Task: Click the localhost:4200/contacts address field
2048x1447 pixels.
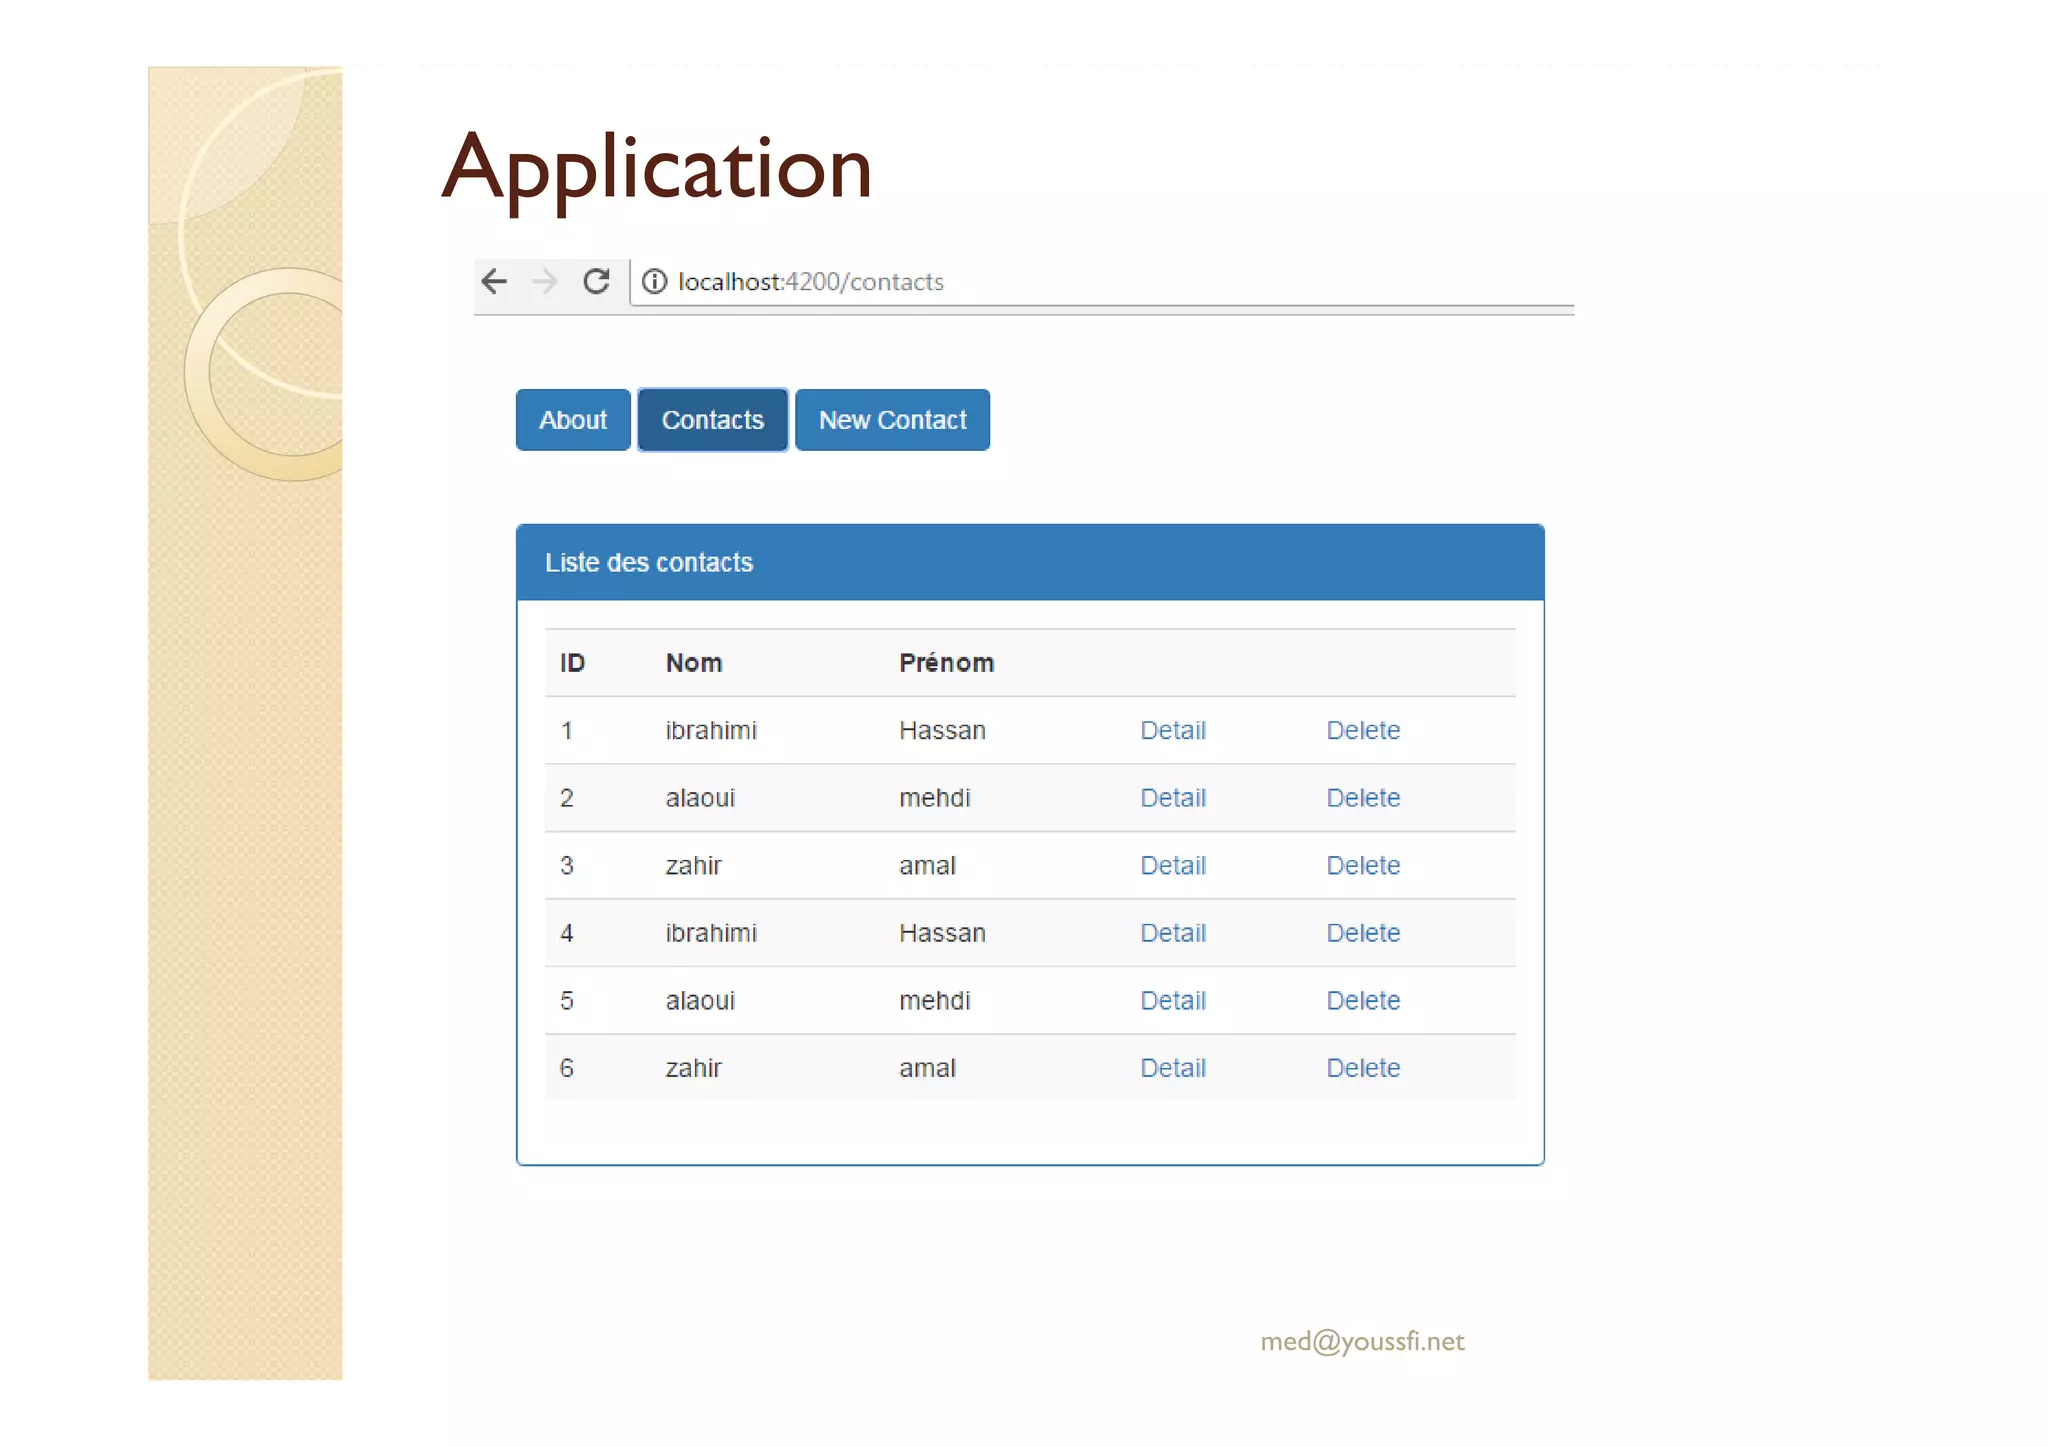Action: [x=1101, y=282]
